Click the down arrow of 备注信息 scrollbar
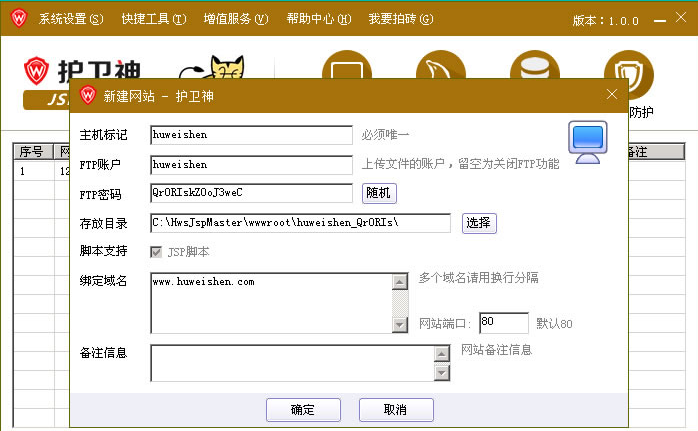698x431 pixels. 442,373
